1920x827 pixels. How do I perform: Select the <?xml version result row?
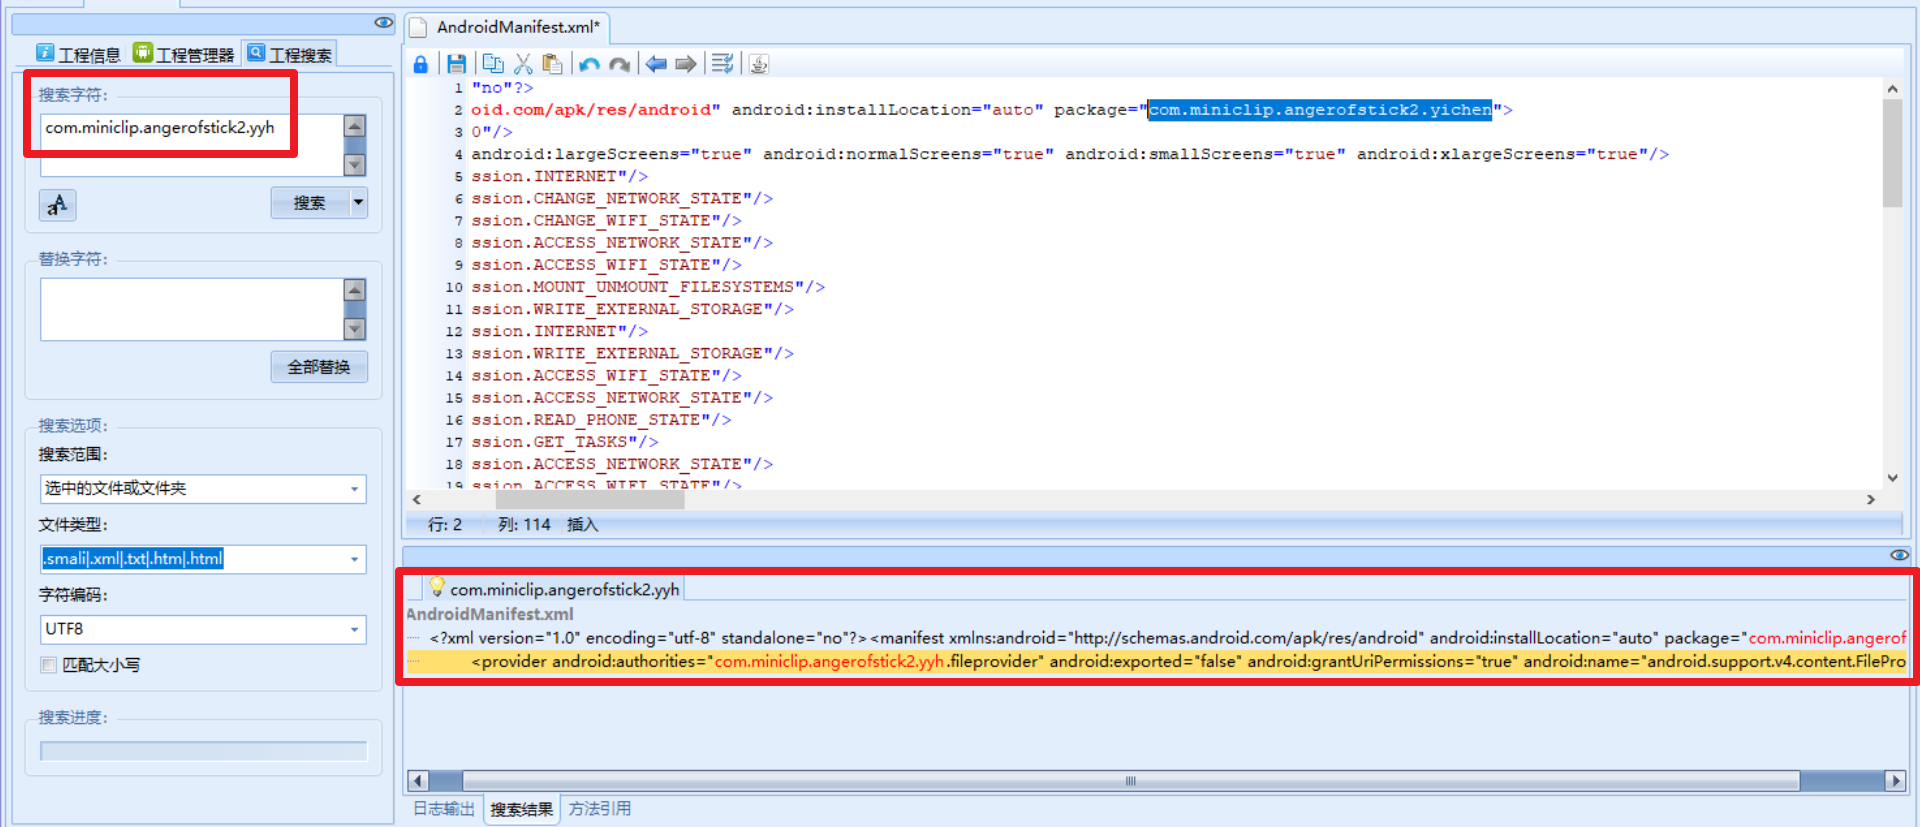tap(1156, 638)
